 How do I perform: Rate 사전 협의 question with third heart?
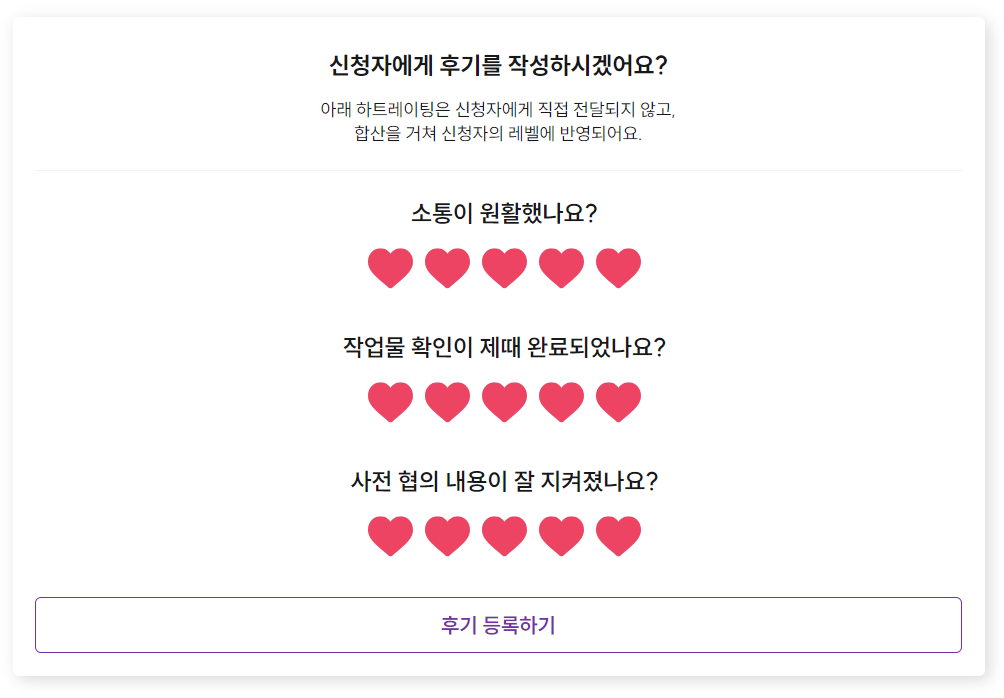click(x=504, y=536)
